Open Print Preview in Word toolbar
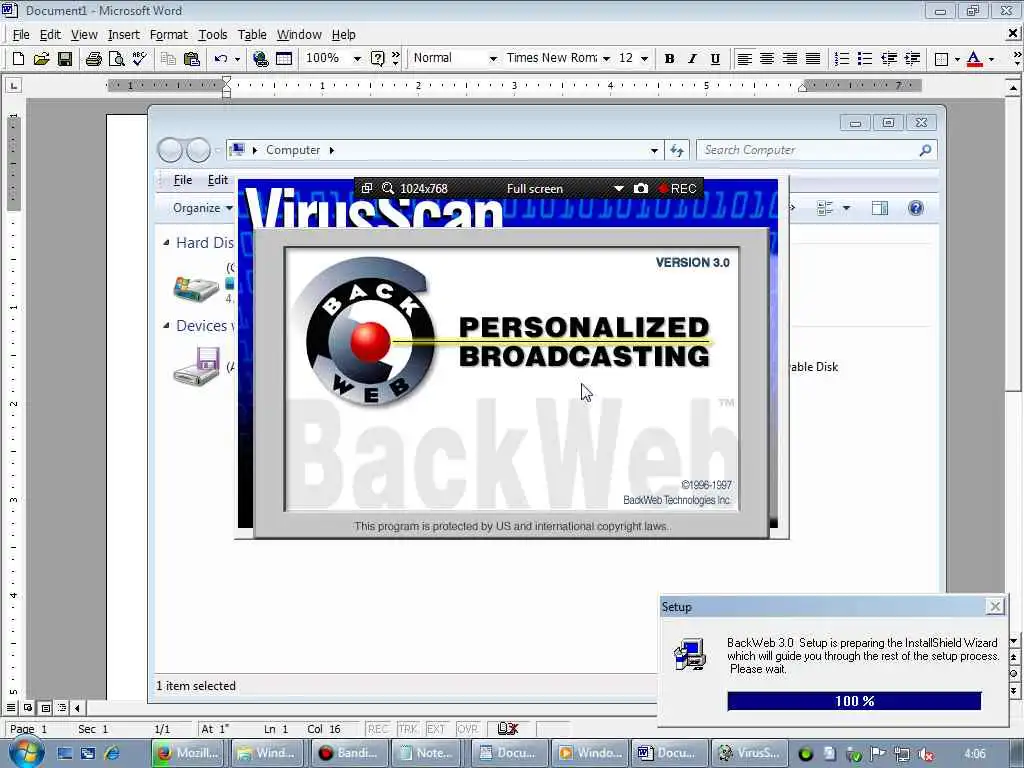The image size is (1024, 768). pyautogui.click(x=116, y=59)
